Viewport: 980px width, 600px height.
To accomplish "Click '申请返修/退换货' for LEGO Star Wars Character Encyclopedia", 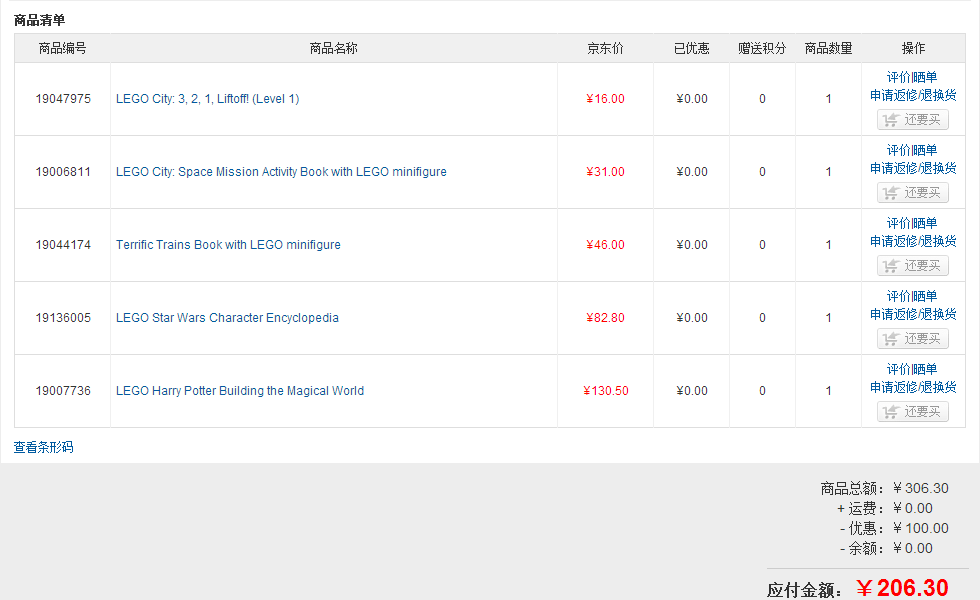I will (x=913, y=314).
